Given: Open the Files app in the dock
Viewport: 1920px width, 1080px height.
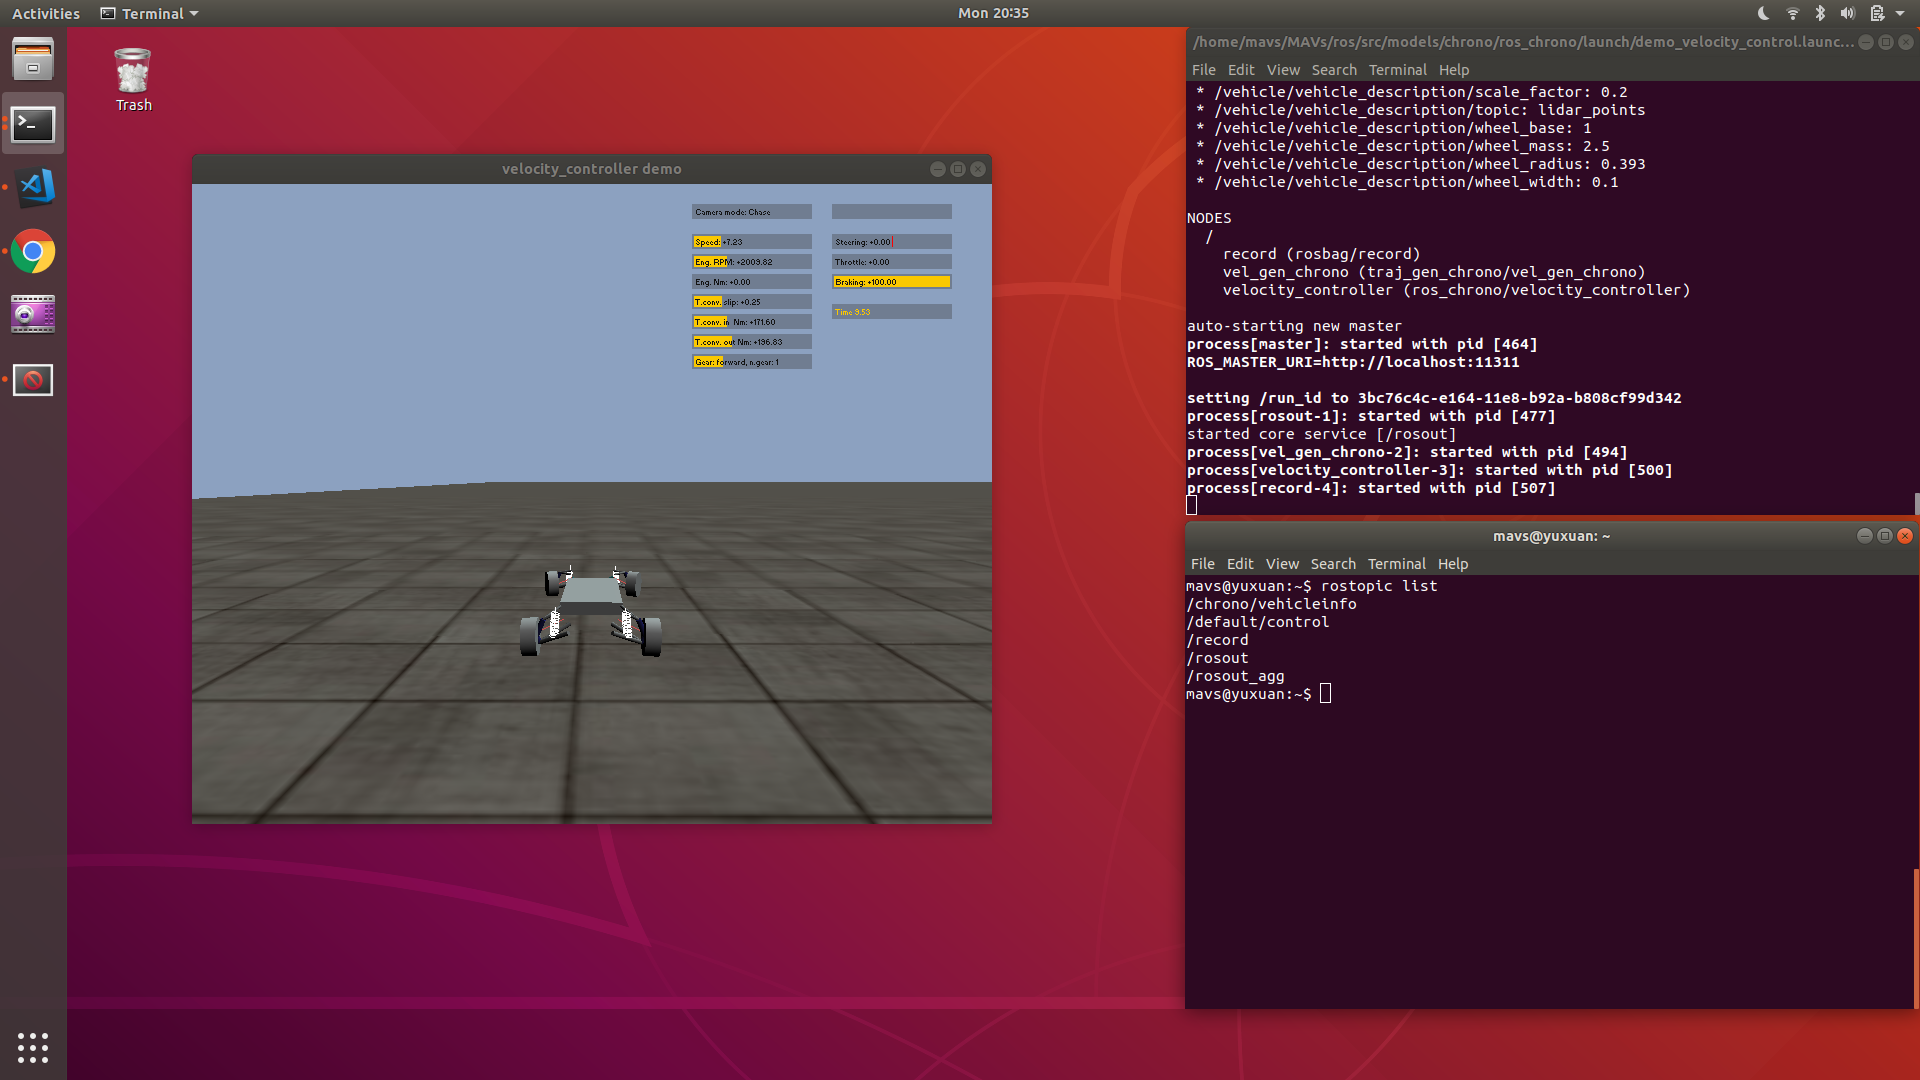Looking at the screenshot, I should pyautogui.click(x=33, y=59).
